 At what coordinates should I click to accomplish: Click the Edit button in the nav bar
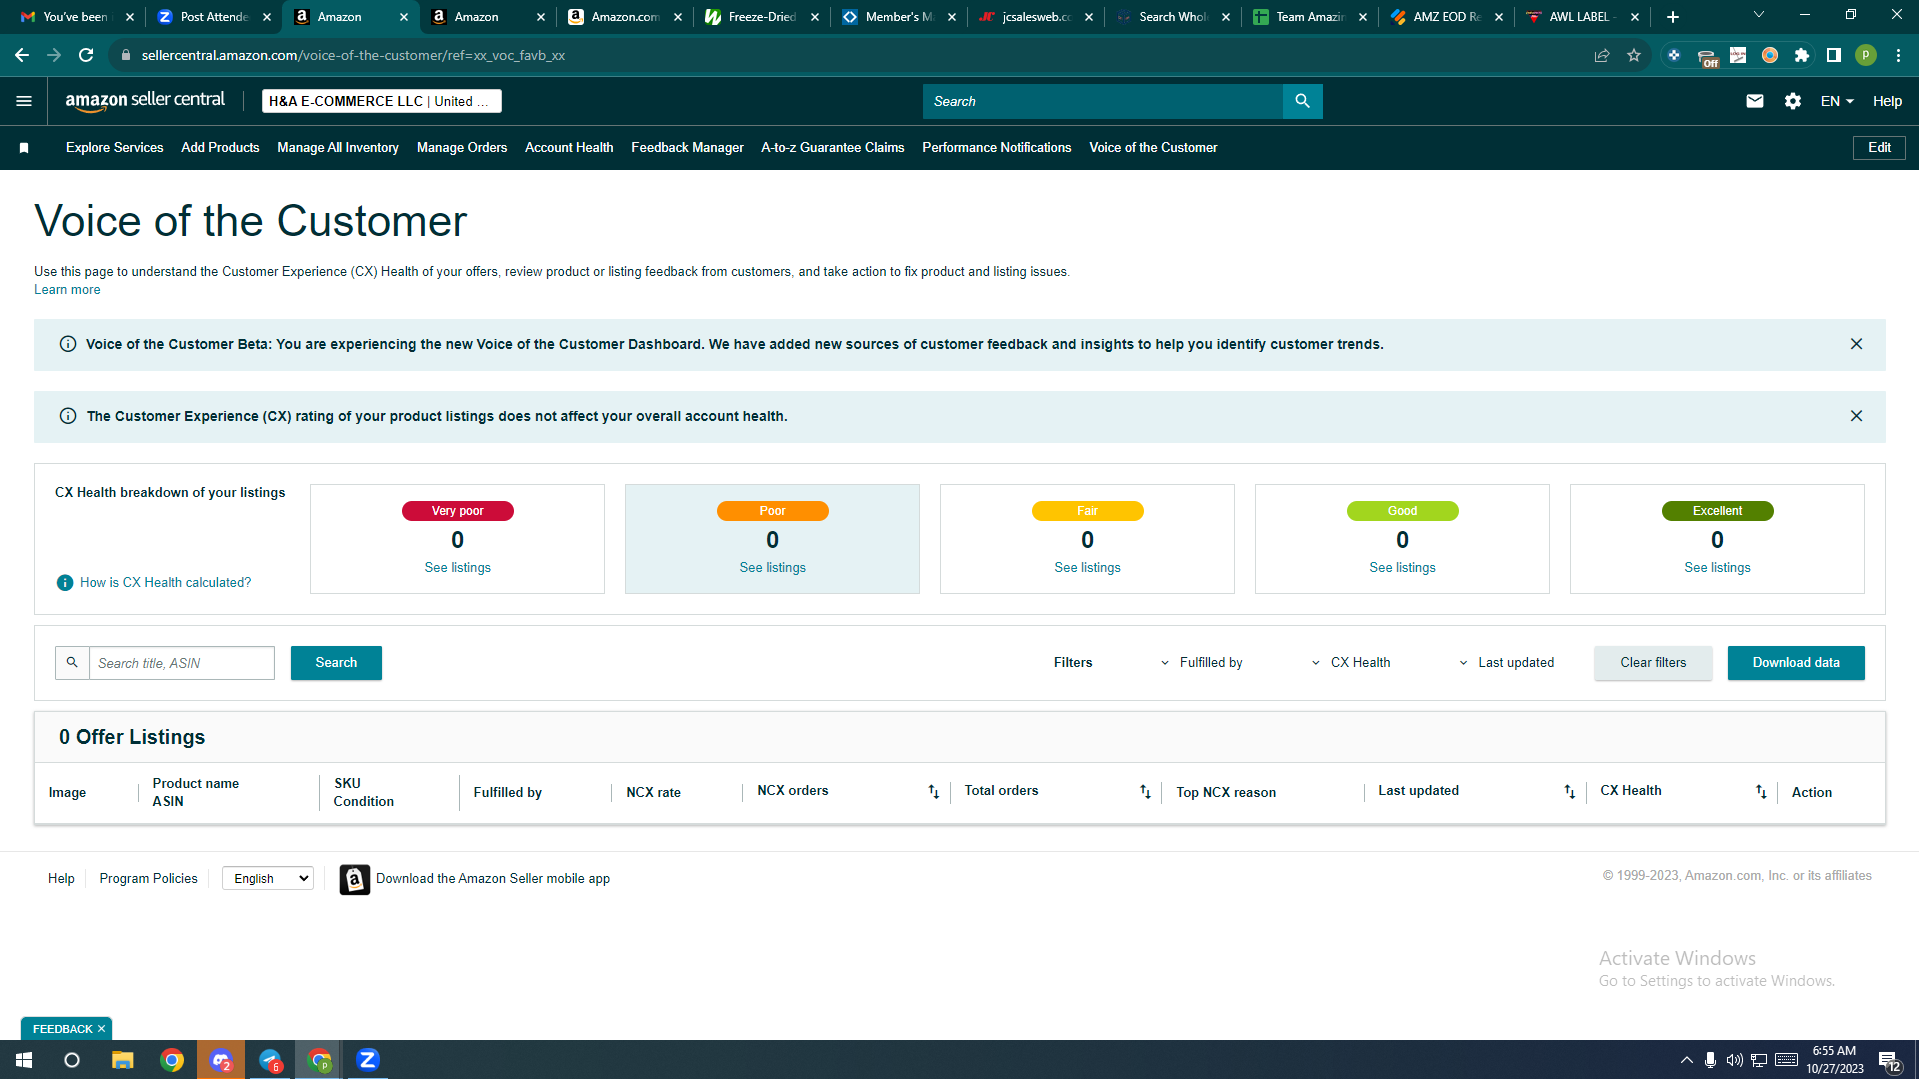point(1879,148)
